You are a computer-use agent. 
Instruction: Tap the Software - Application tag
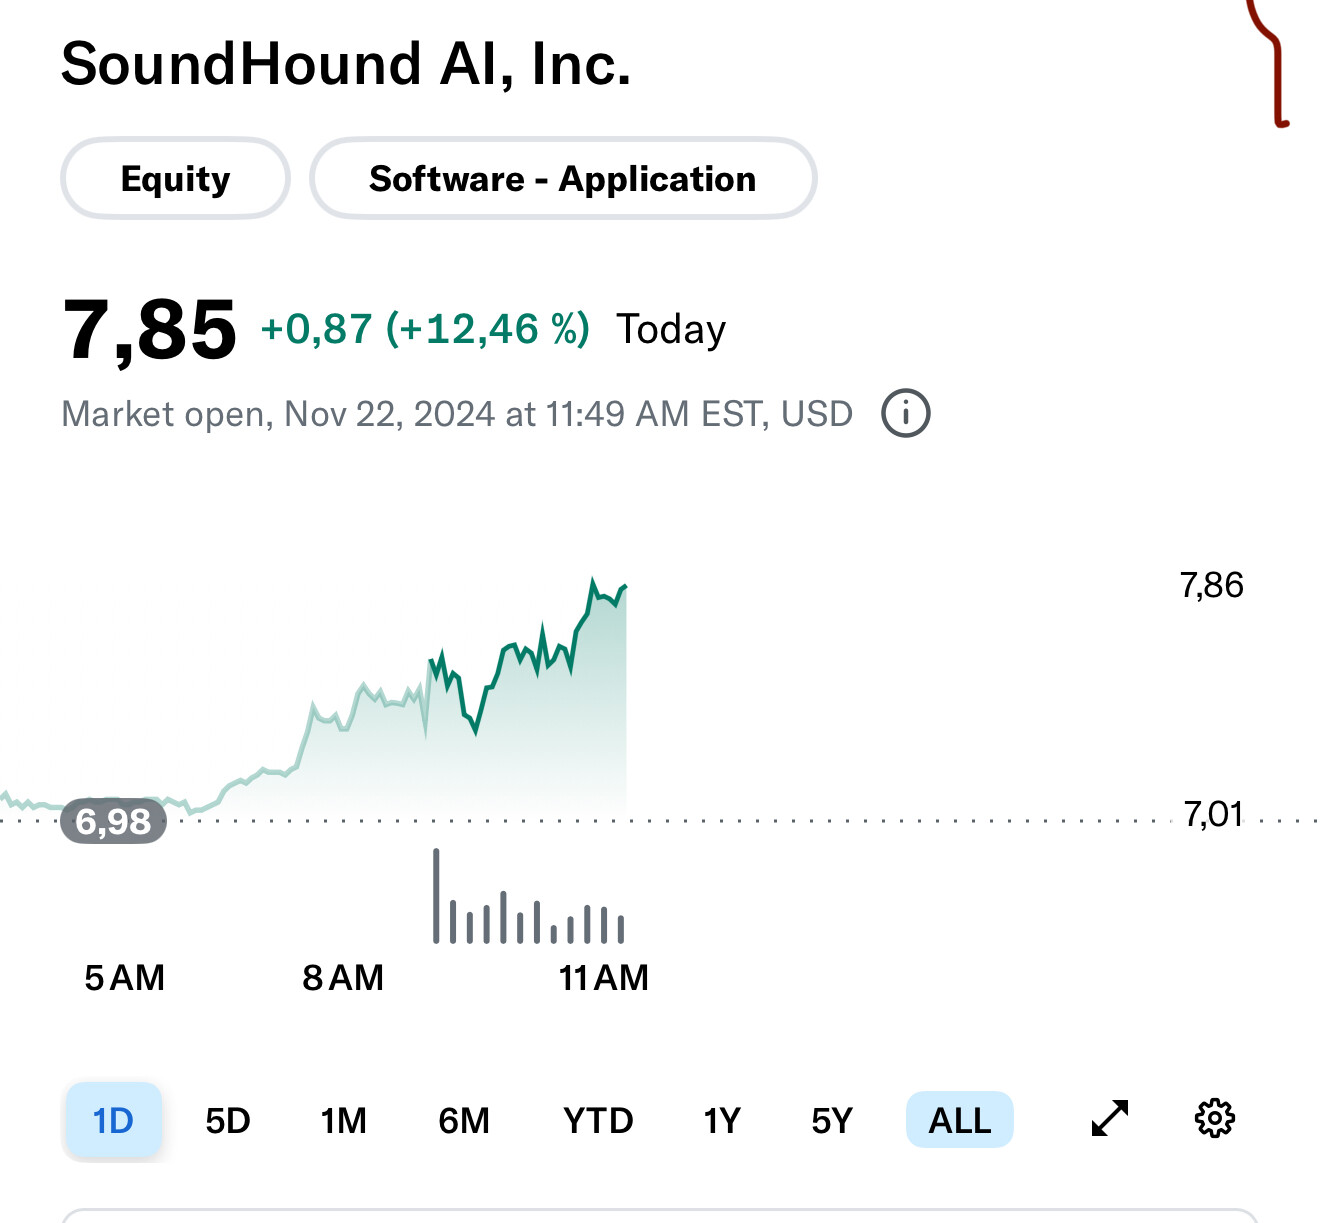click(563, 178)
